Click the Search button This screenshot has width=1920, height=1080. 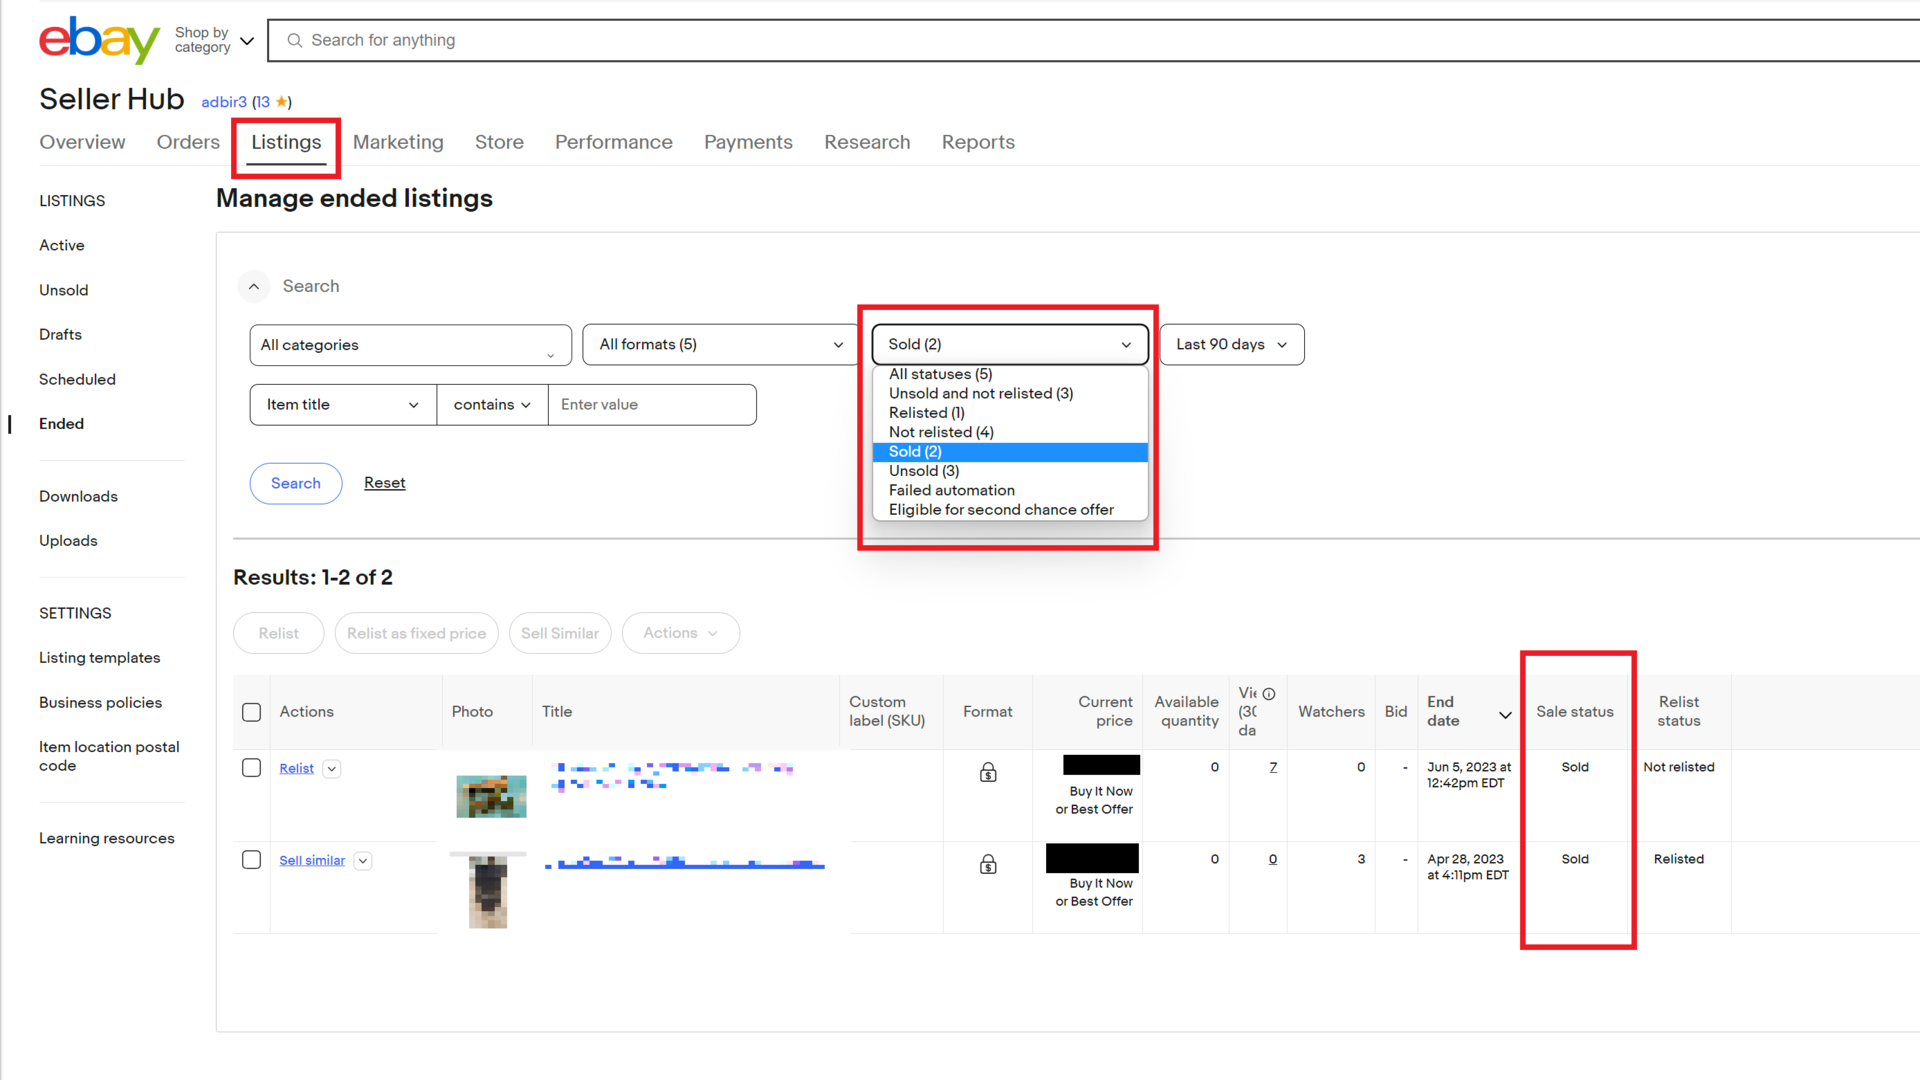(295, 481)
